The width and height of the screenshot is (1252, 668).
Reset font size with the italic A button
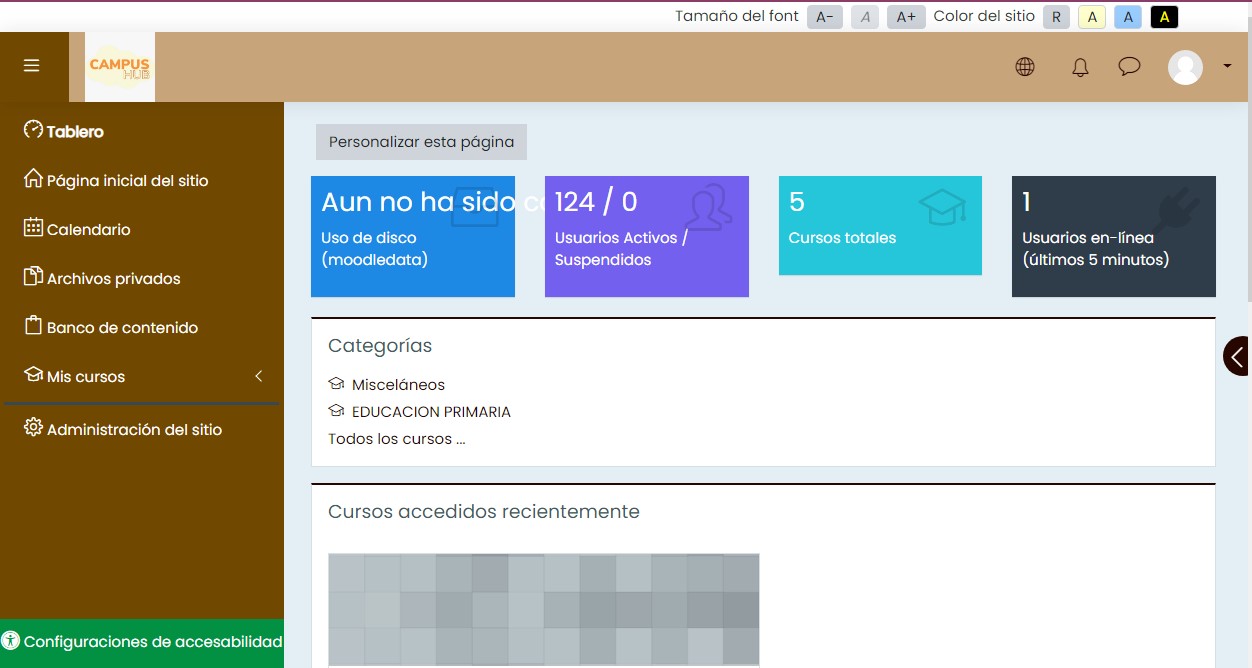click(865, 17)
